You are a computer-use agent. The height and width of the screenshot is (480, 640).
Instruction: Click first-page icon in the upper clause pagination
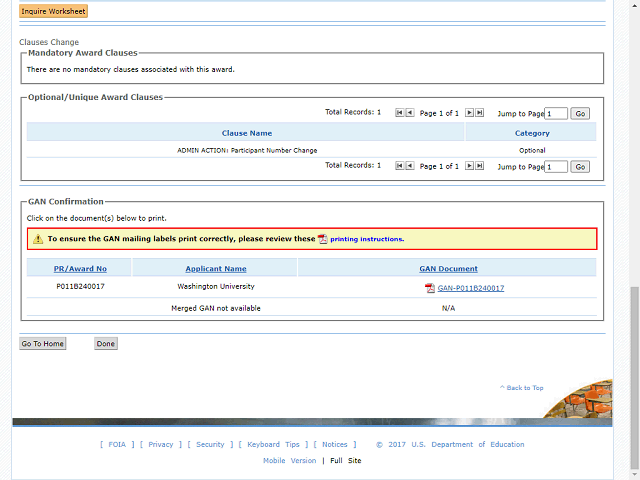click(400, 113)
